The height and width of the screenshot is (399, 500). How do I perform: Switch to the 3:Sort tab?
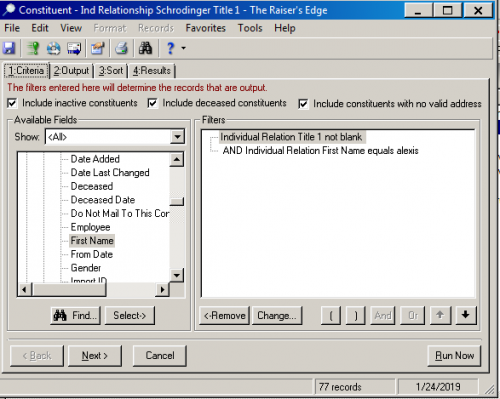[111, 71]
